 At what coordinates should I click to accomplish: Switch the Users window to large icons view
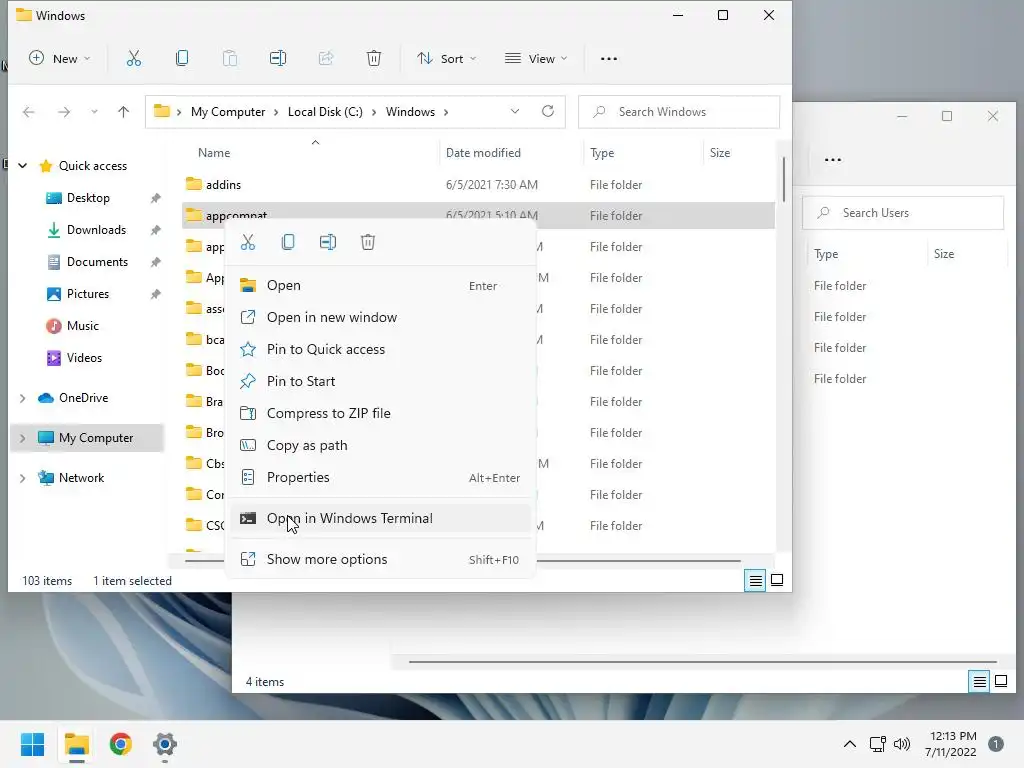pyautogui.click(x=1001, y=682)
